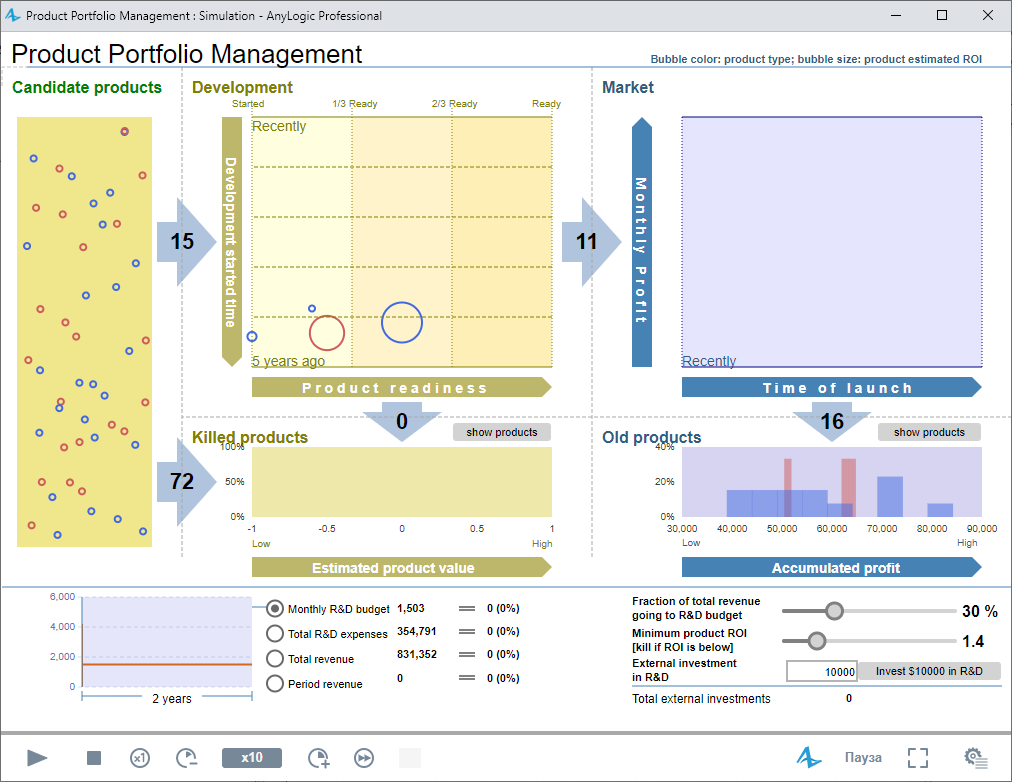Viewport: 1012px width, 782px height.
Task: Click the arrow showing 11 products to market
Action: [x=591, y=241]
